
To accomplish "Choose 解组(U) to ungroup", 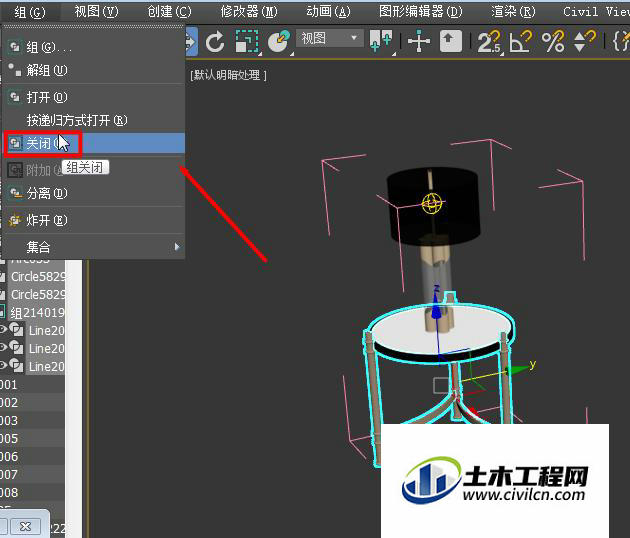I will (x=94, y=70).
